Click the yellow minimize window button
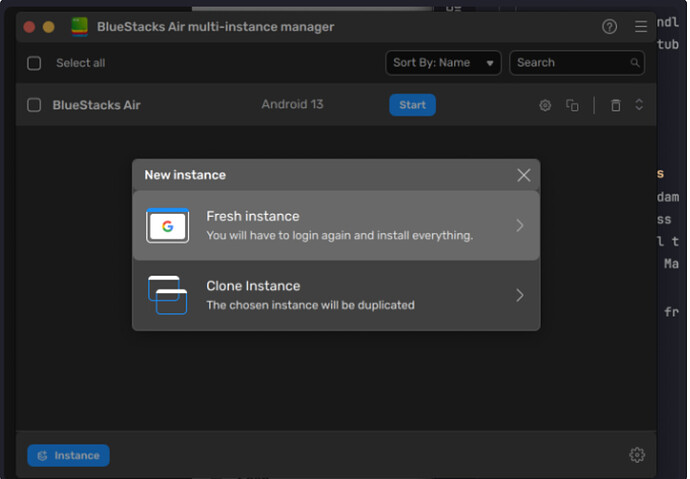 click(49, 27)
